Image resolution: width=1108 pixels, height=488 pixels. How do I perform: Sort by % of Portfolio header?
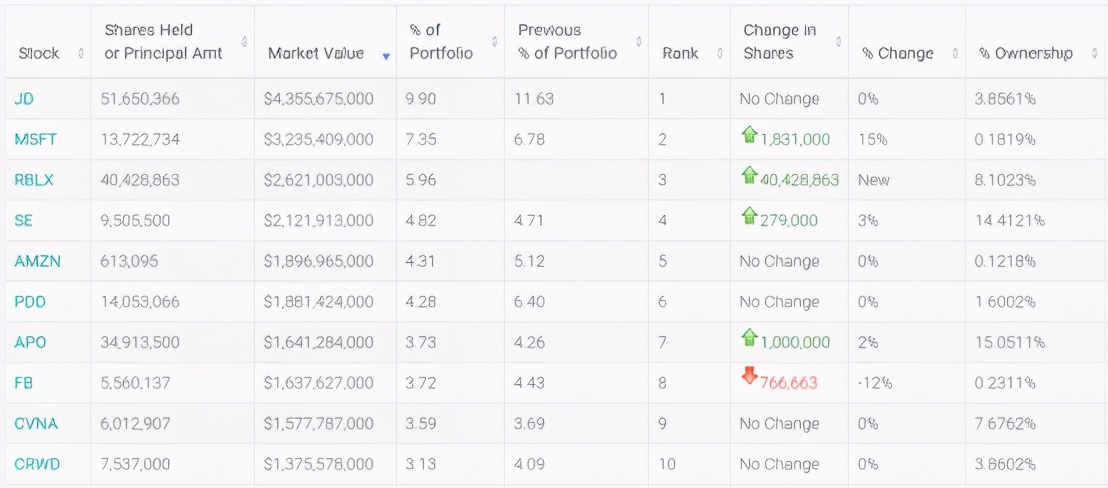(441, 42)
